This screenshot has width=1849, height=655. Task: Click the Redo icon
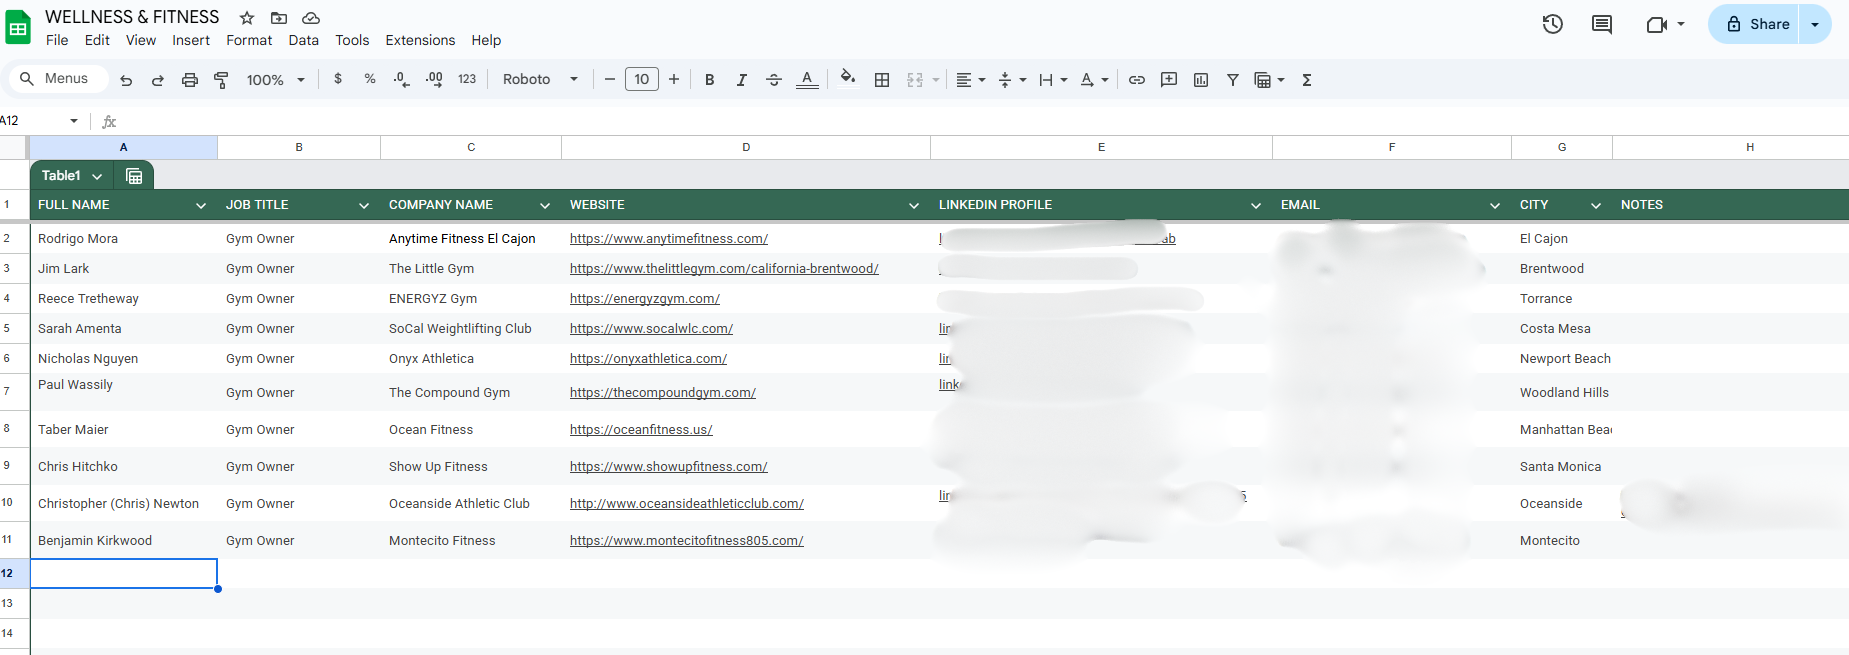tap(157, 80)
